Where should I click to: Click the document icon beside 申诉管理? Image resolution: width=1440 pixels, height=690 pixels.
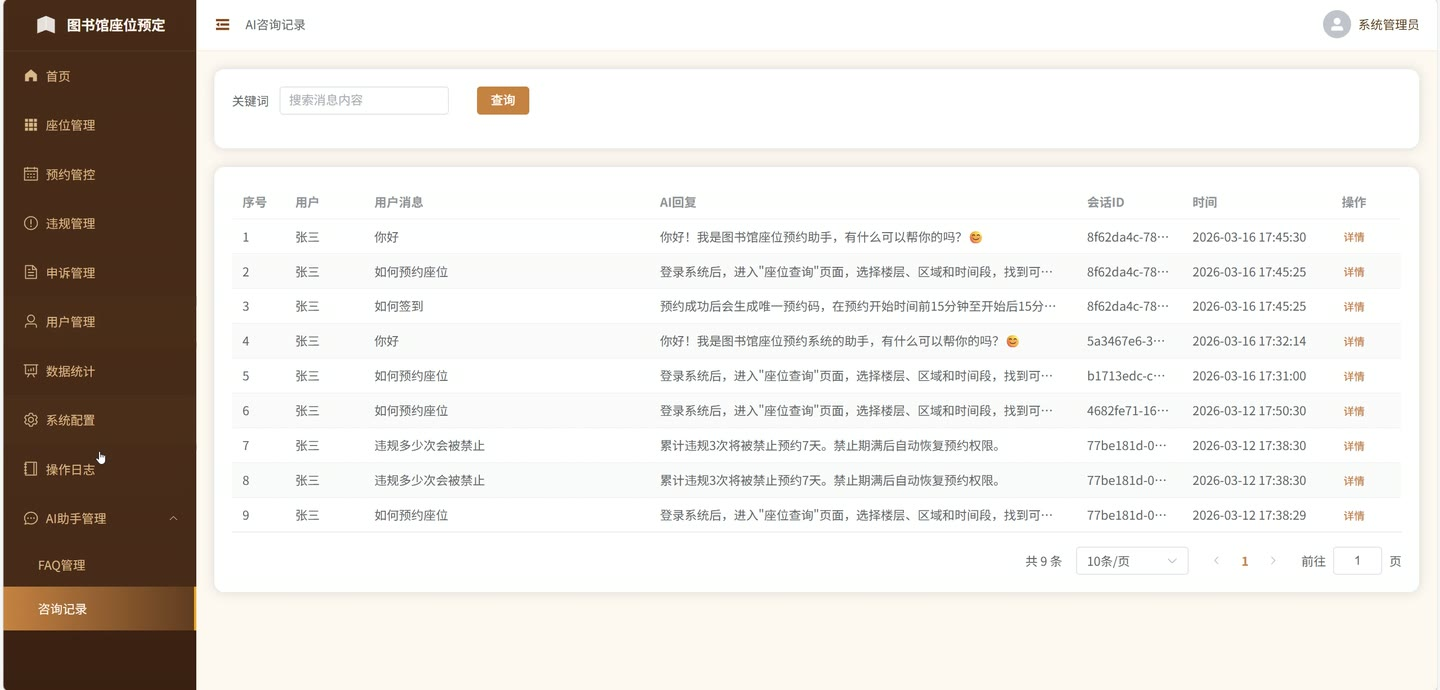tap(30, 272)
